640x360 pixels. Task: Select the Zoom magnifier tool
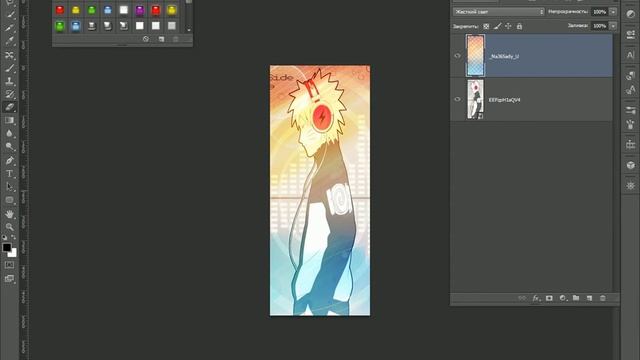[x=9, y=227]
